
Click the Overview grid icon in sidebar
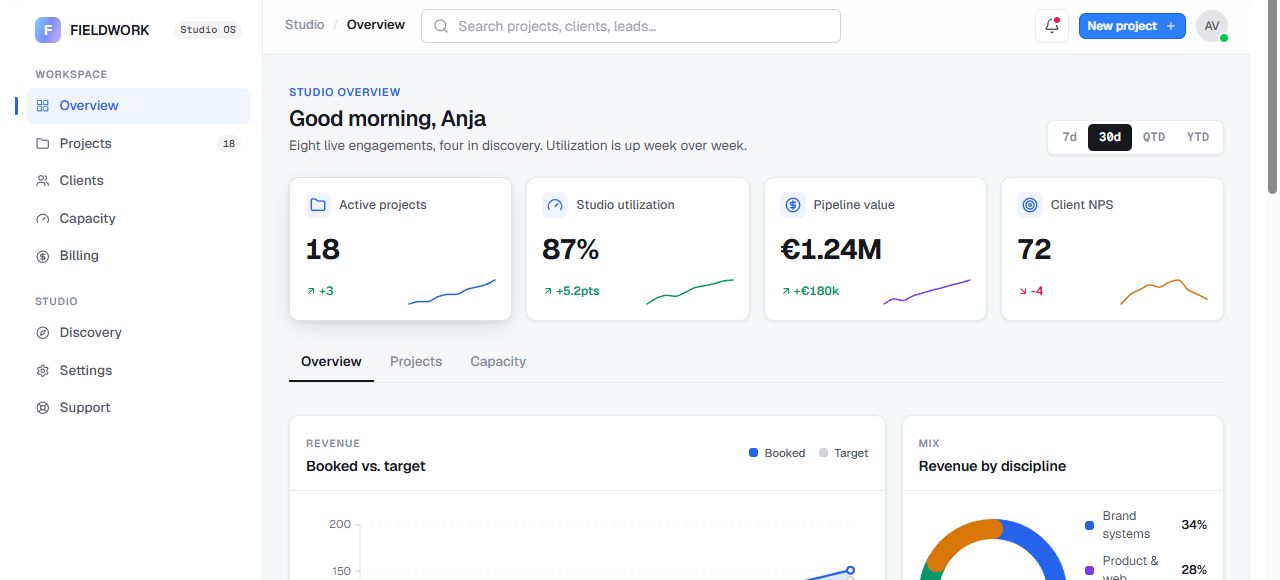(x=42, y=106)
